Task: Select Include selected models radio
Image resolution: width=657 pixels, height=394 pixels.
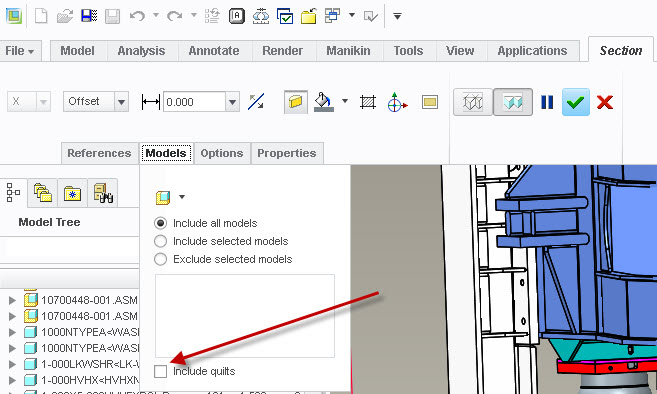Action: click(x=160, y=241)
